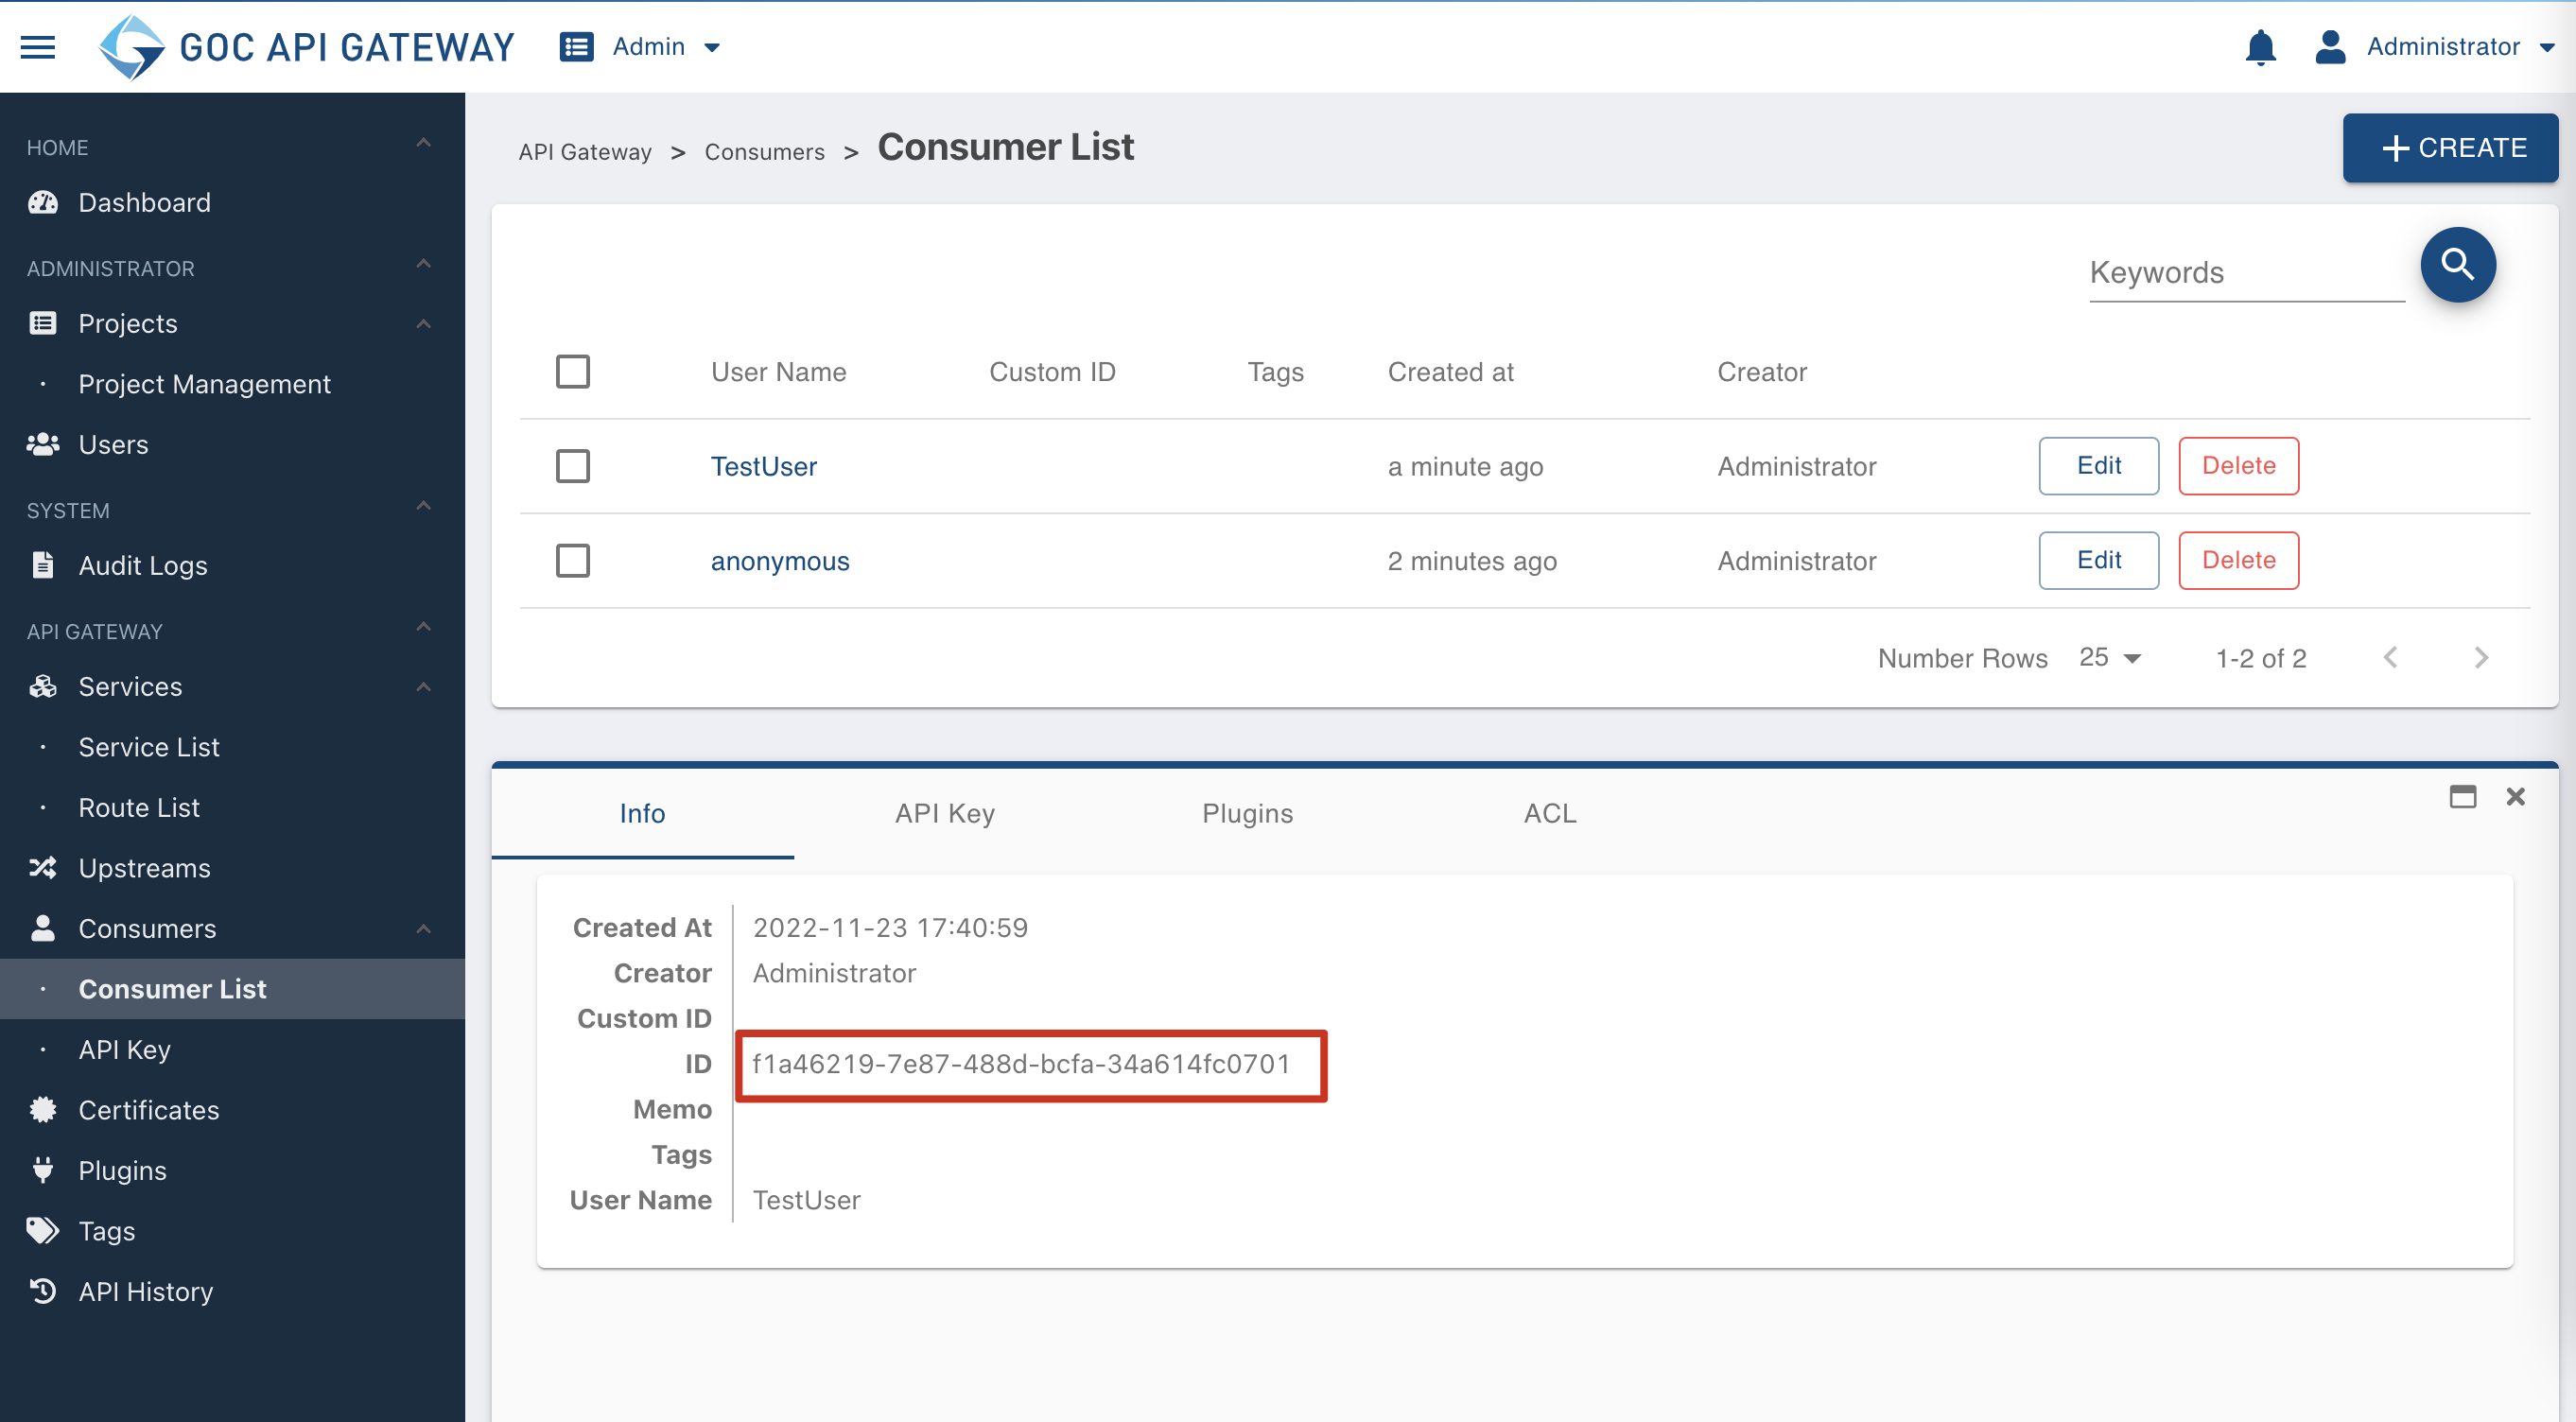Screen dimensions: 2576x1422
Task: Open the Number Rows 25 dropdown
Action: [x=2109, y=657]
